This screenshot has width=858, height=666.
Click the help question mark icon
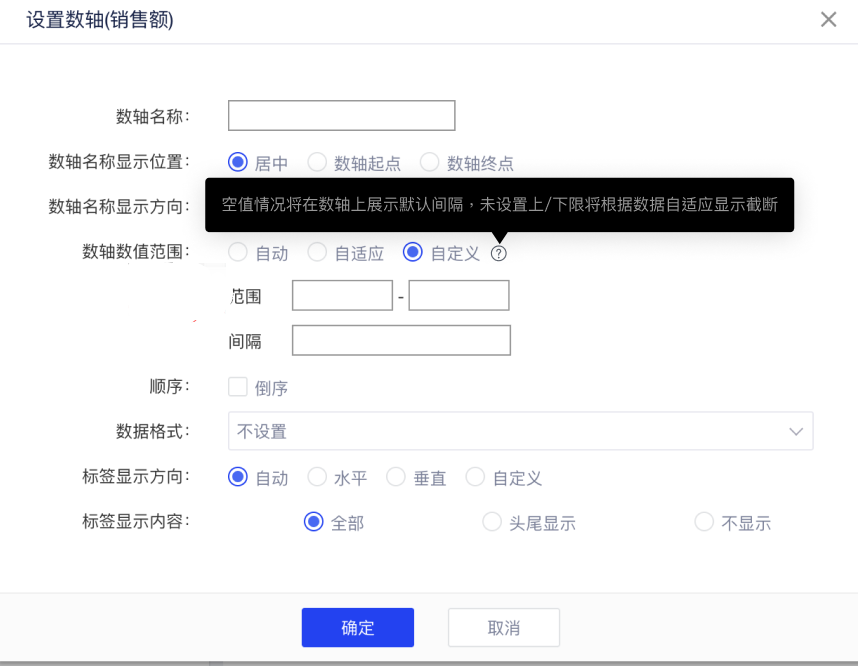499,254
